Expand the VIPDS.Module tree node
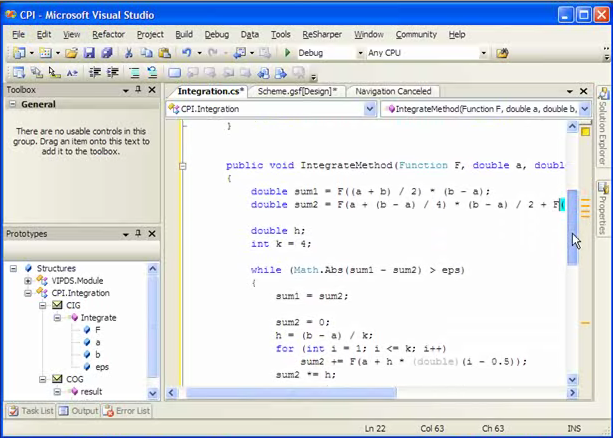The width and height of the screenshot is (613, 438). tap(28, 281)
